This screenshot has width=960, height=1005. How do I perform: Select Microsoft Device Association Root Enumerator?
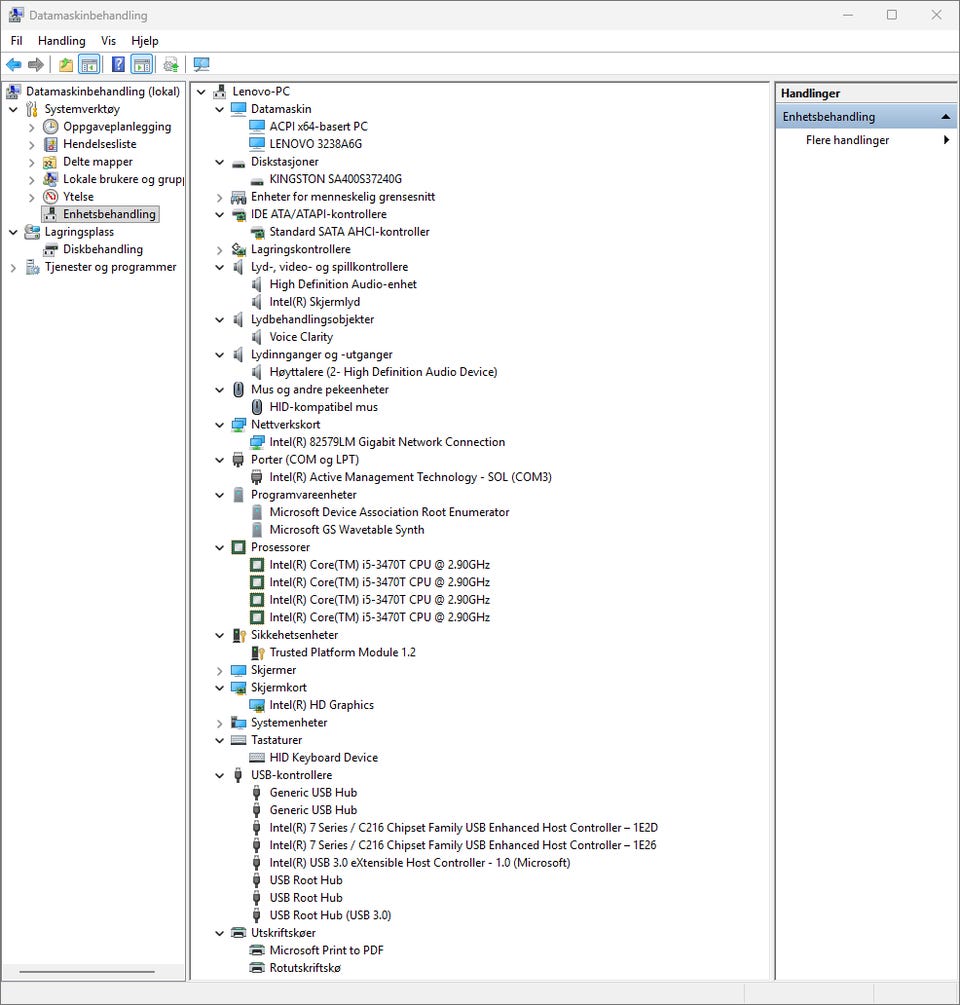(389, 512)
